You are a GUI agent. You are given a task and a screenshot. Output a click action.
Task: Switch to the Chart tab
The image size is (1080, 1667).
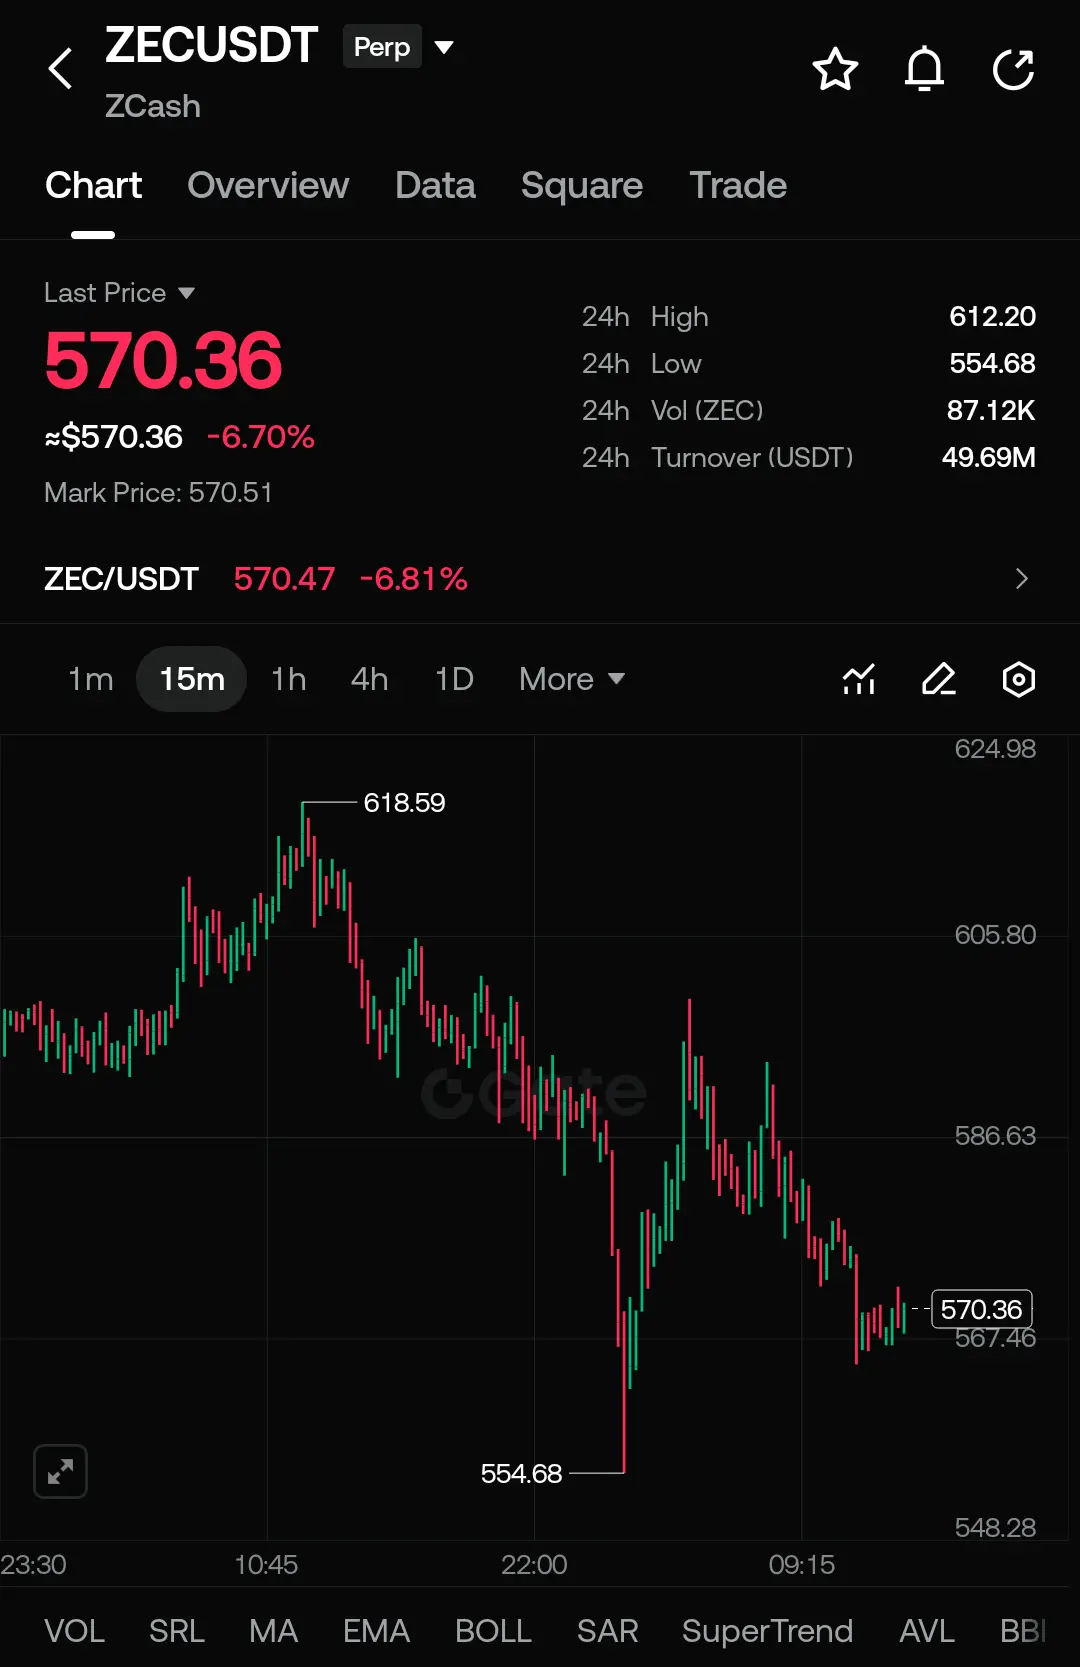pos(93,186)
